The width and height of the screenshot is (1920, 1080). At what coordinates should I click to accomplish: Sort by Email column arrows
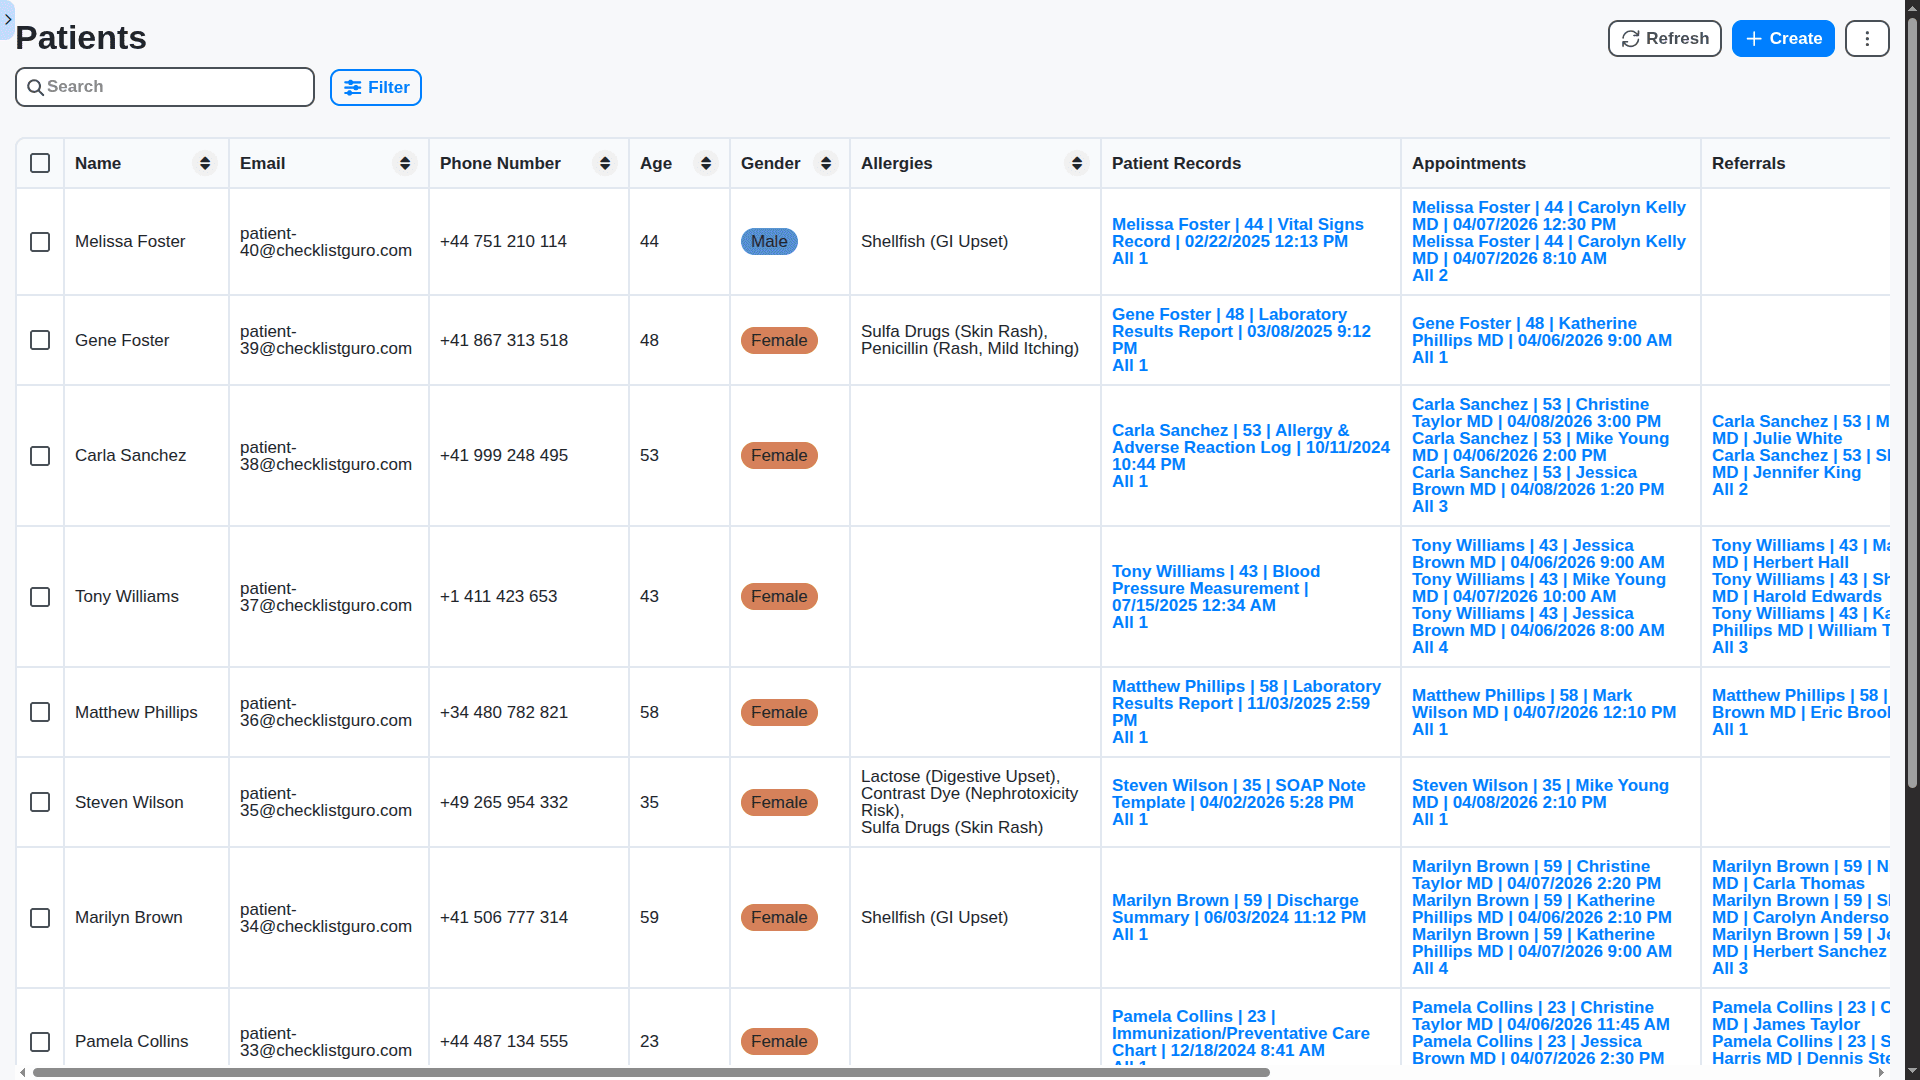(404, 163)
